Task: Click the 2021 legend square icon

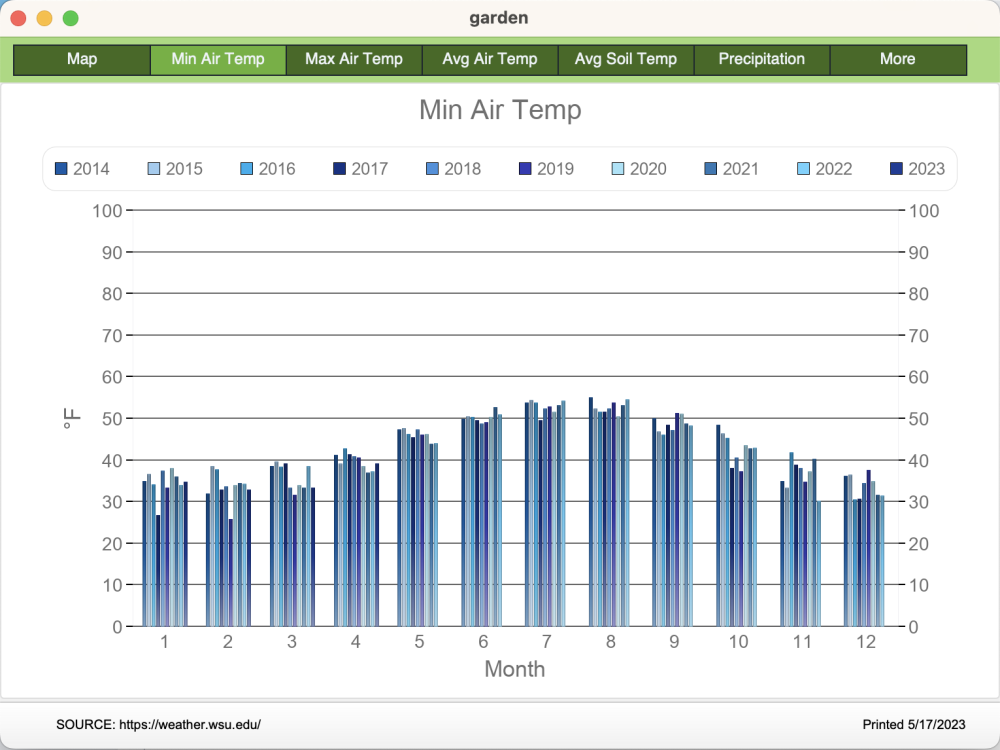Action: [711, 169]
